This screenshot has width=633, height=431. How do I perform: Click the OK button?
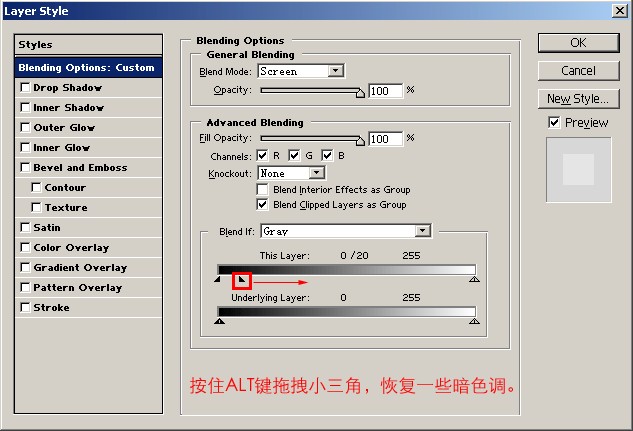578,43
